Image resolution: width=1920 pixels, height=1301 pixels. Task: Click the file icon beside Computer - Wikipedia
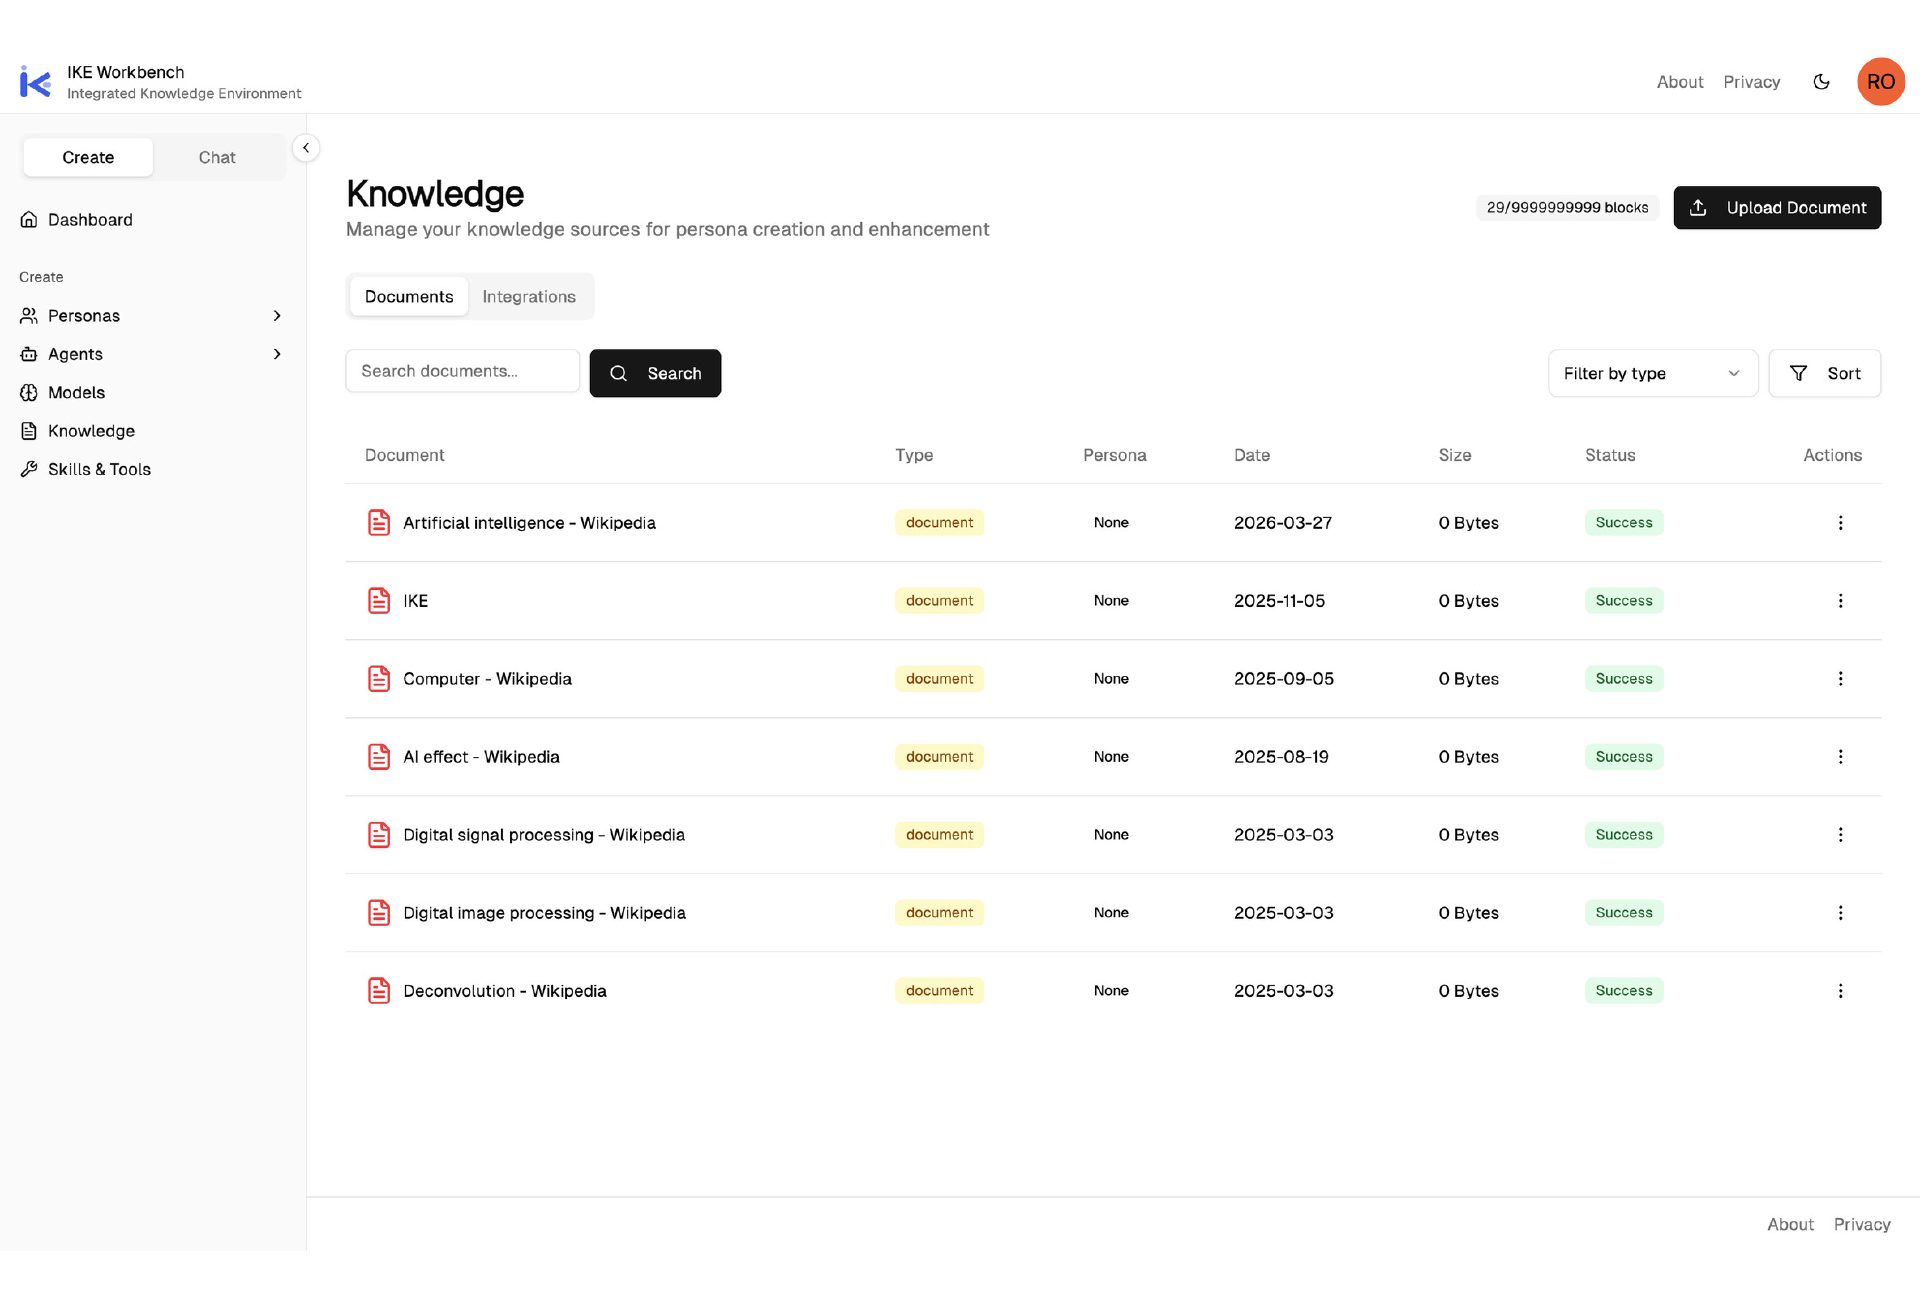[x=379, y=679]
